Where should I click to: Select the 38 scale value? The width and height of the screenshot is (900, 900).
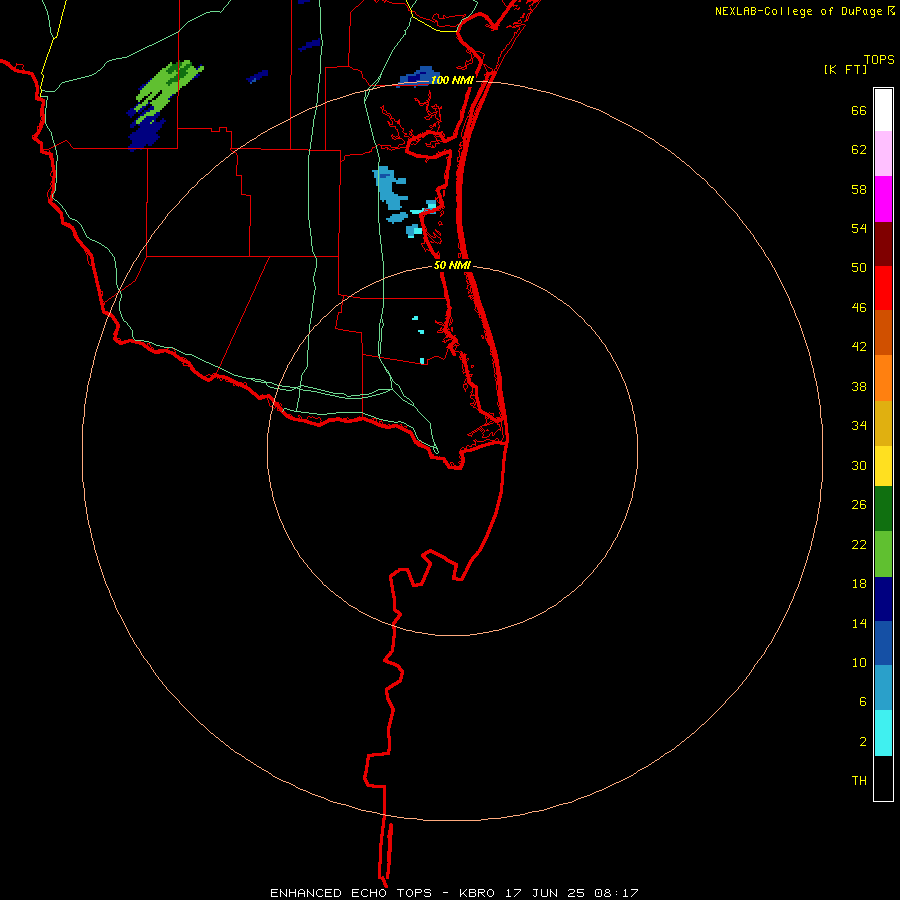point(859,386)
